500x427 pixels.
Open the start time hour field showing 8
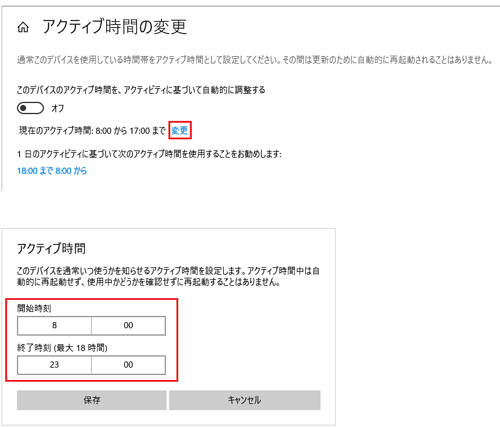click(x=54, y=325)
